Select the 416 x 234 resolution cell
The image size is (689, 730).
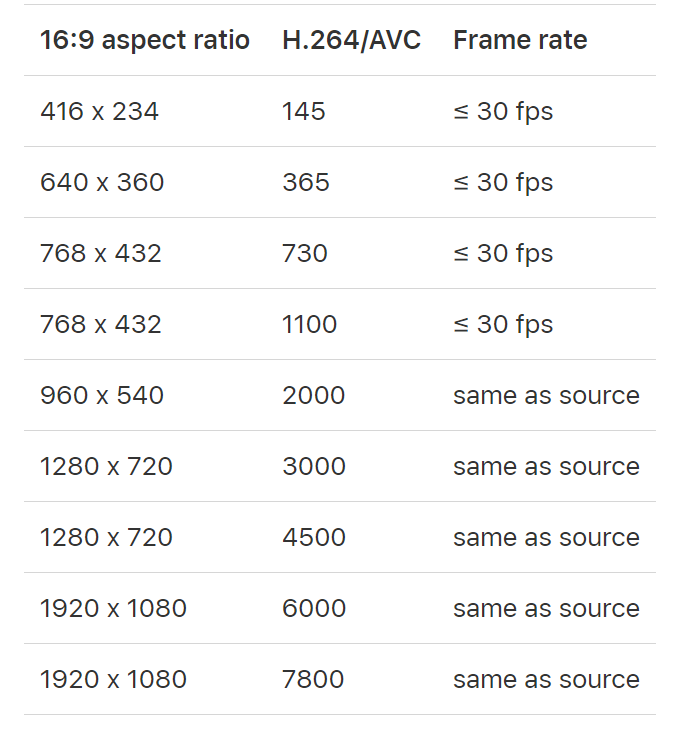coord(99,112)
